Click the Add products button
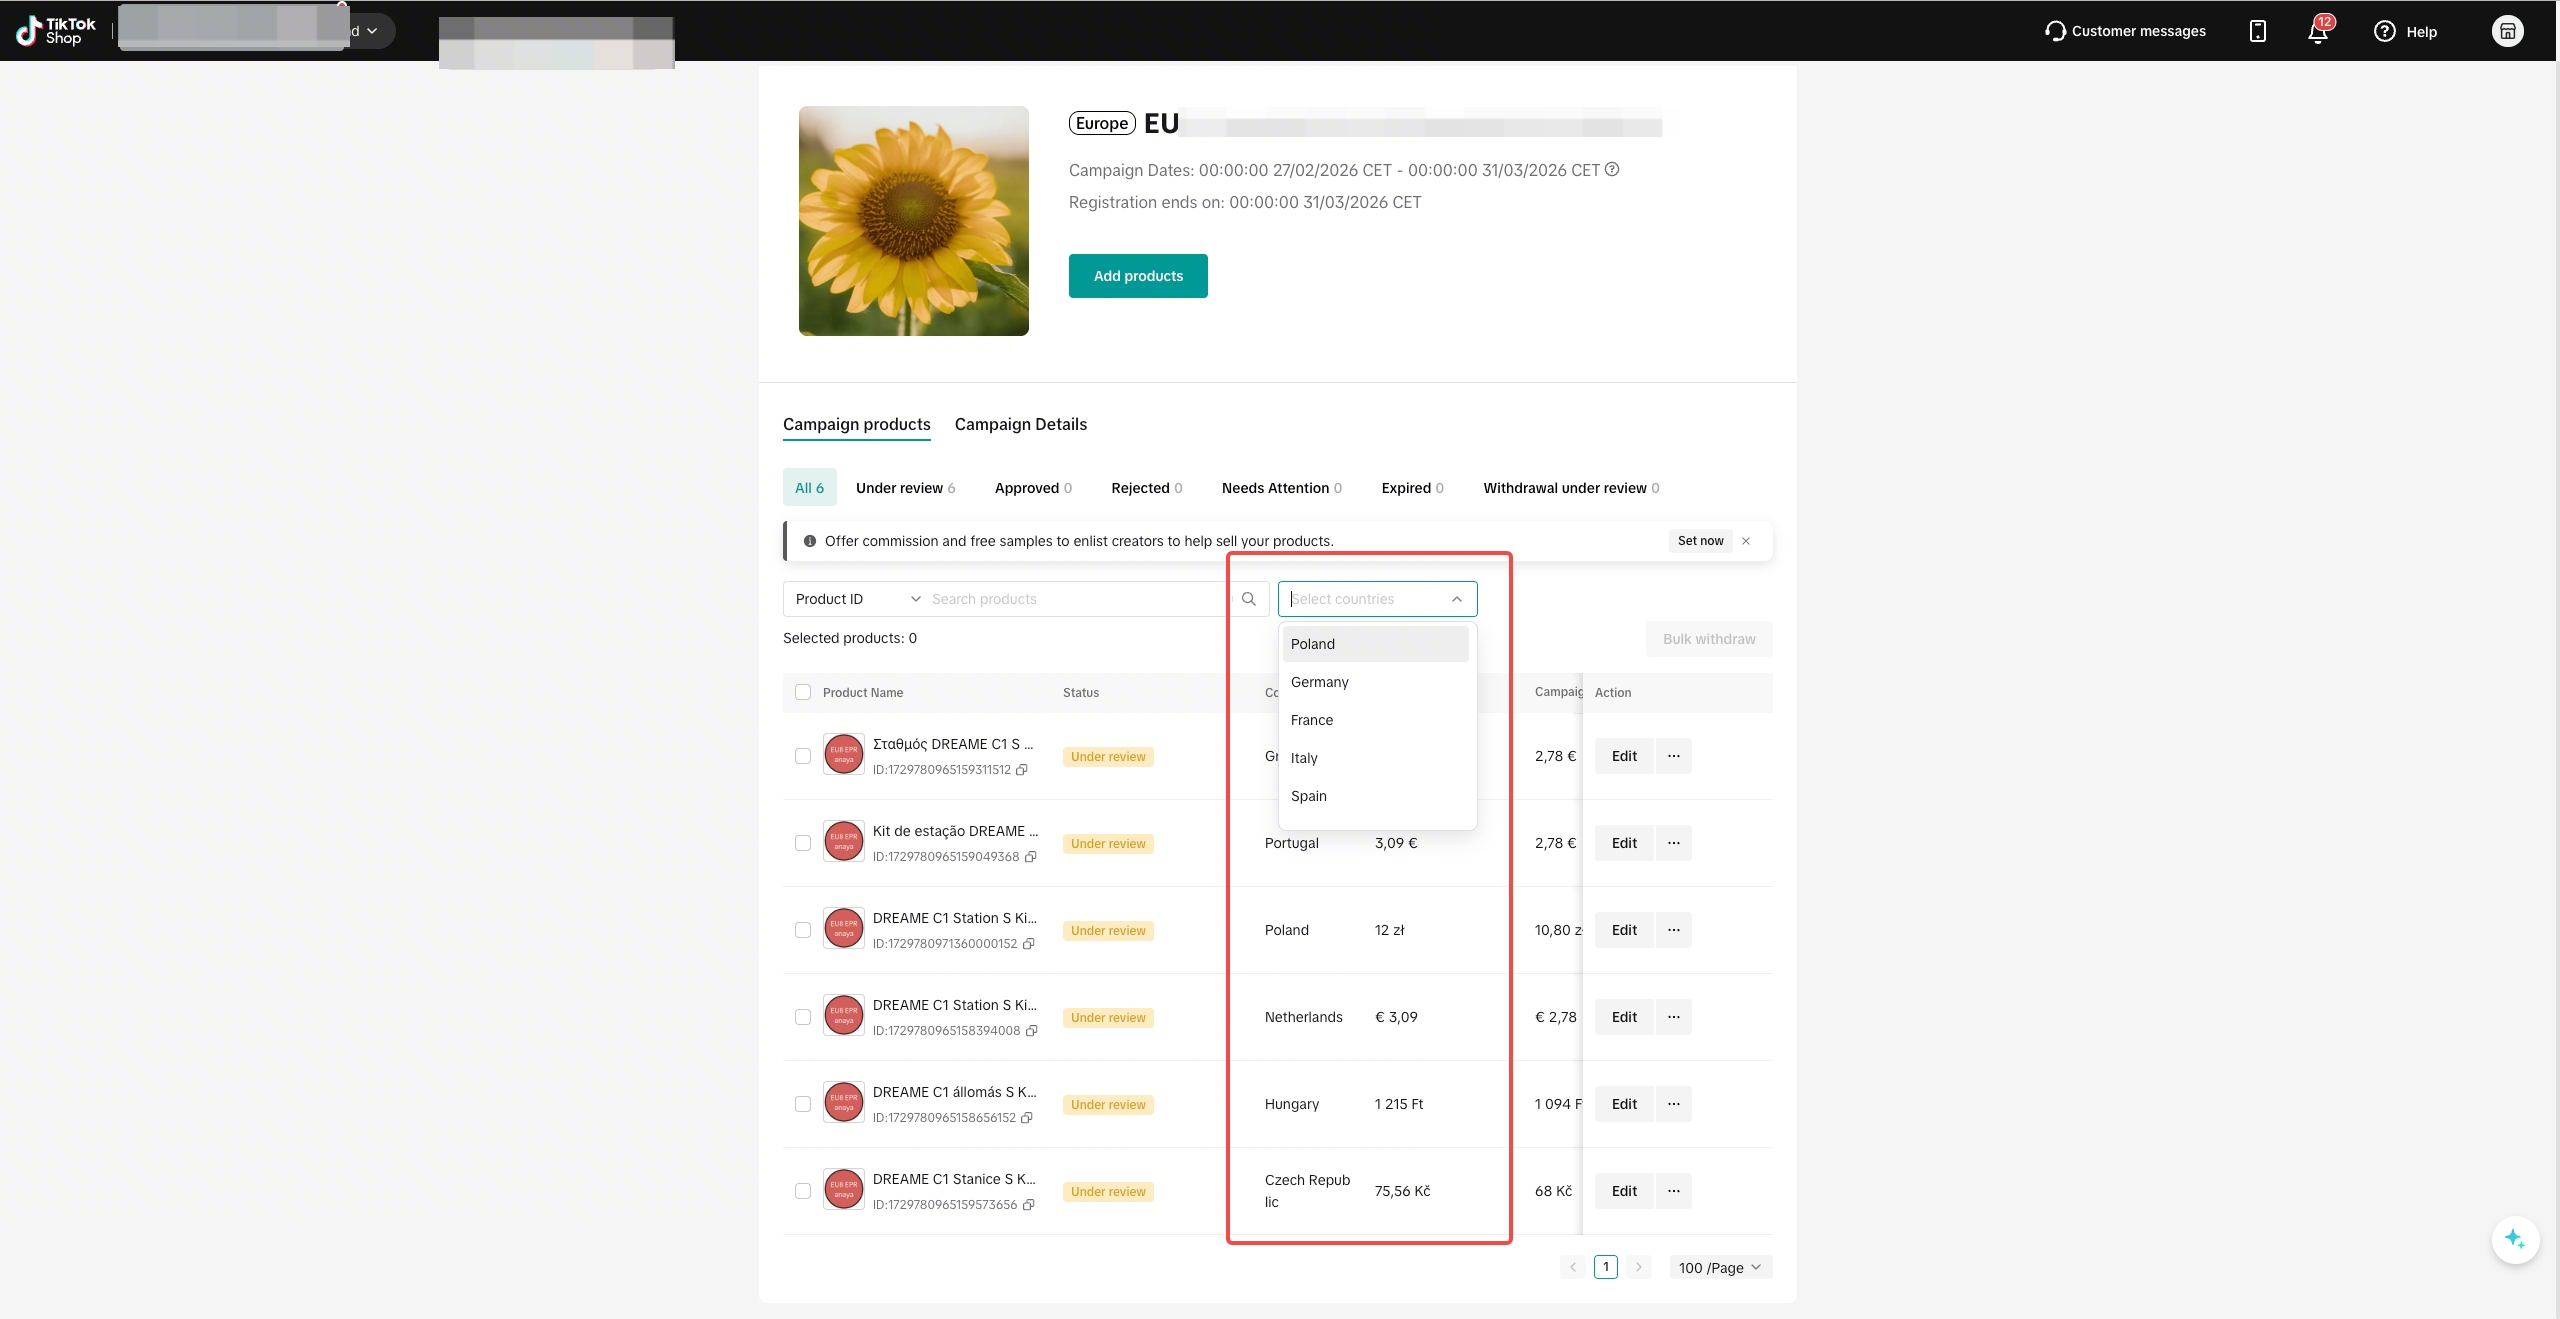Screen dimensions: 2560x1319 tap(1138, 276)
